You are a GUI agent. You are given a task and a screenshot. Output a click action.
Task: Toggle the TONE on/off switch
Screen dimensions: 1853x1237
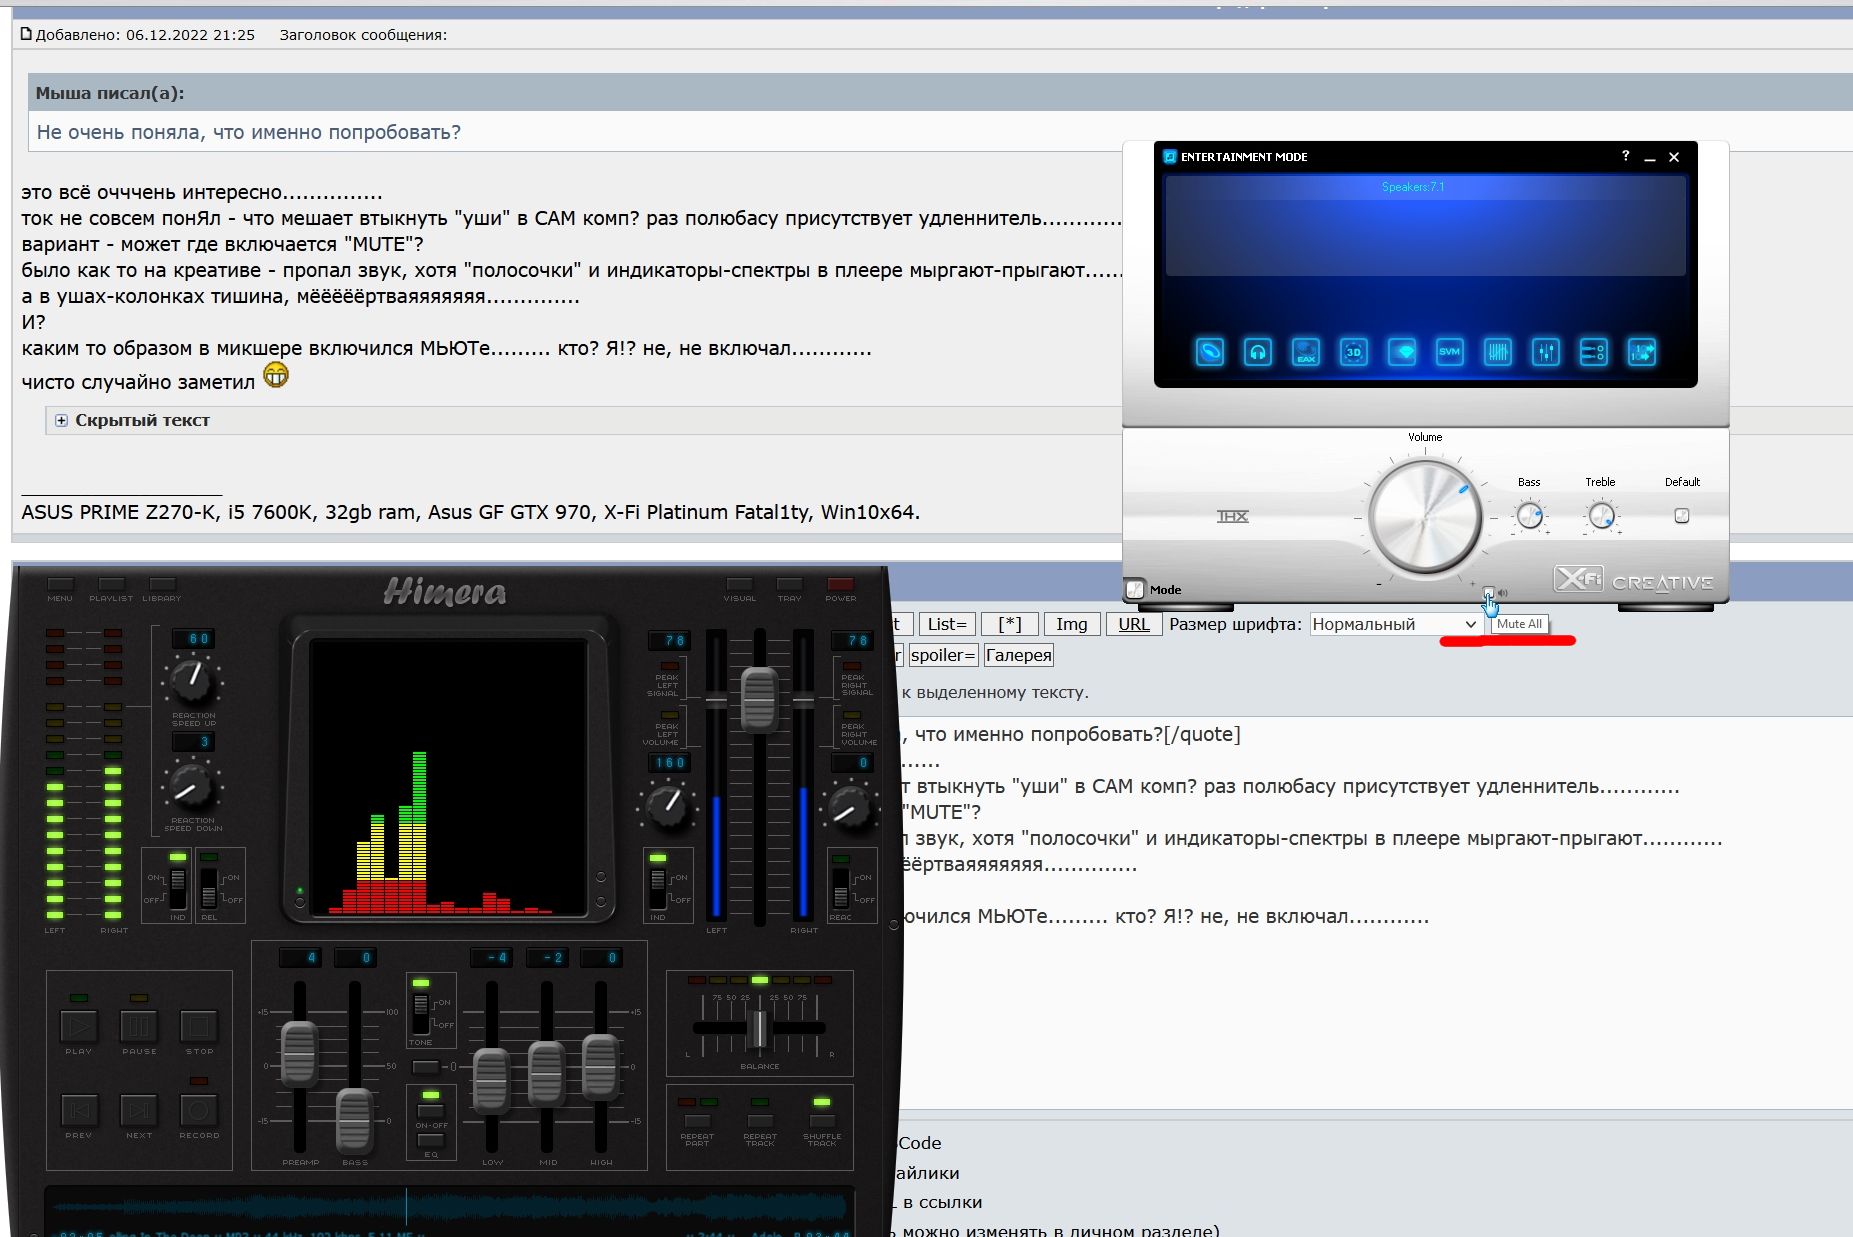tap(421, 1013)
